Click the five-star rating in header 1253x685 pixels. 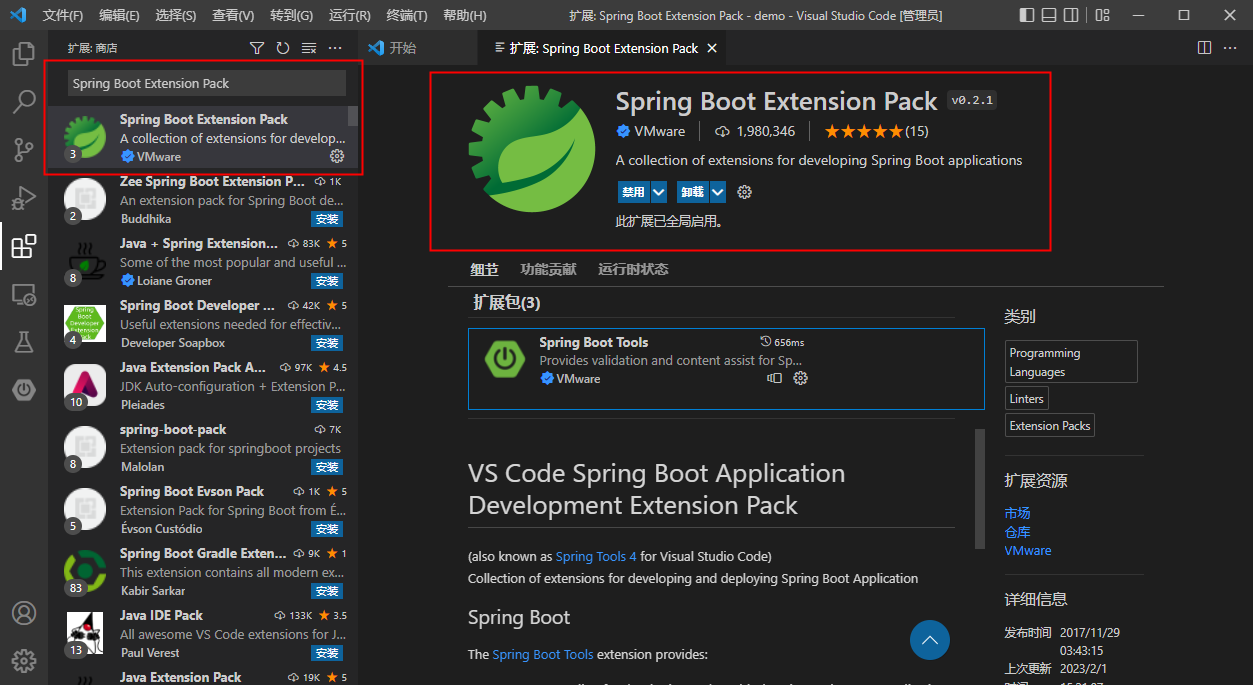point(864,131)
